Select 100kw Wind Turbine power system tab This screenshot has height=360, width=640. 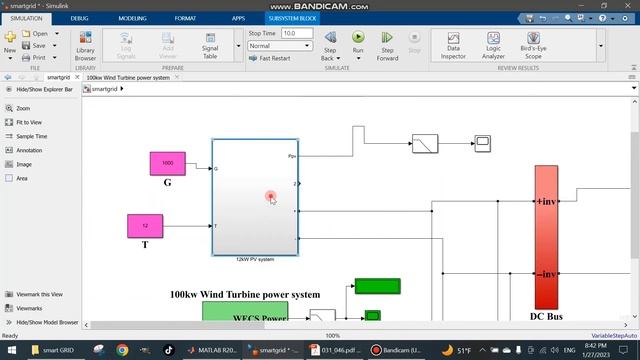point(128,77)
